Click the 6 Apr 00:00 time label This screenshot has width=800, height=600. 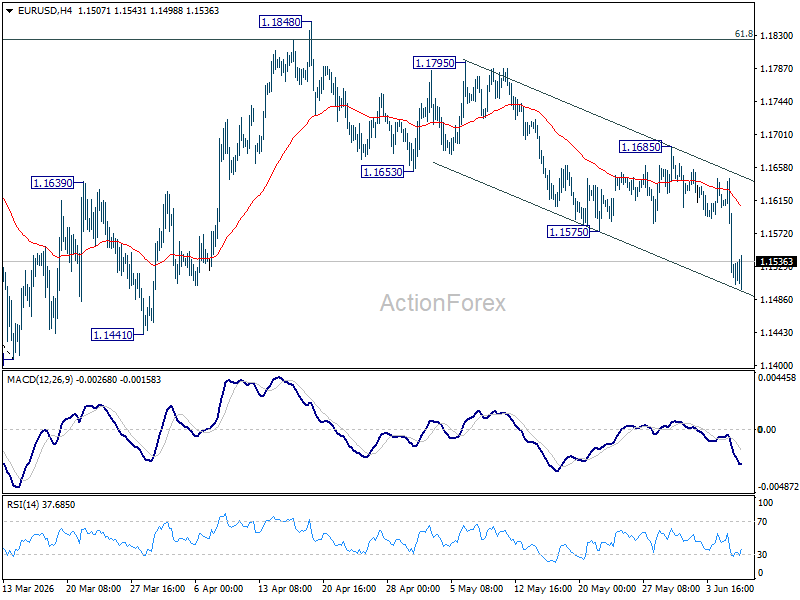(219, 588)
